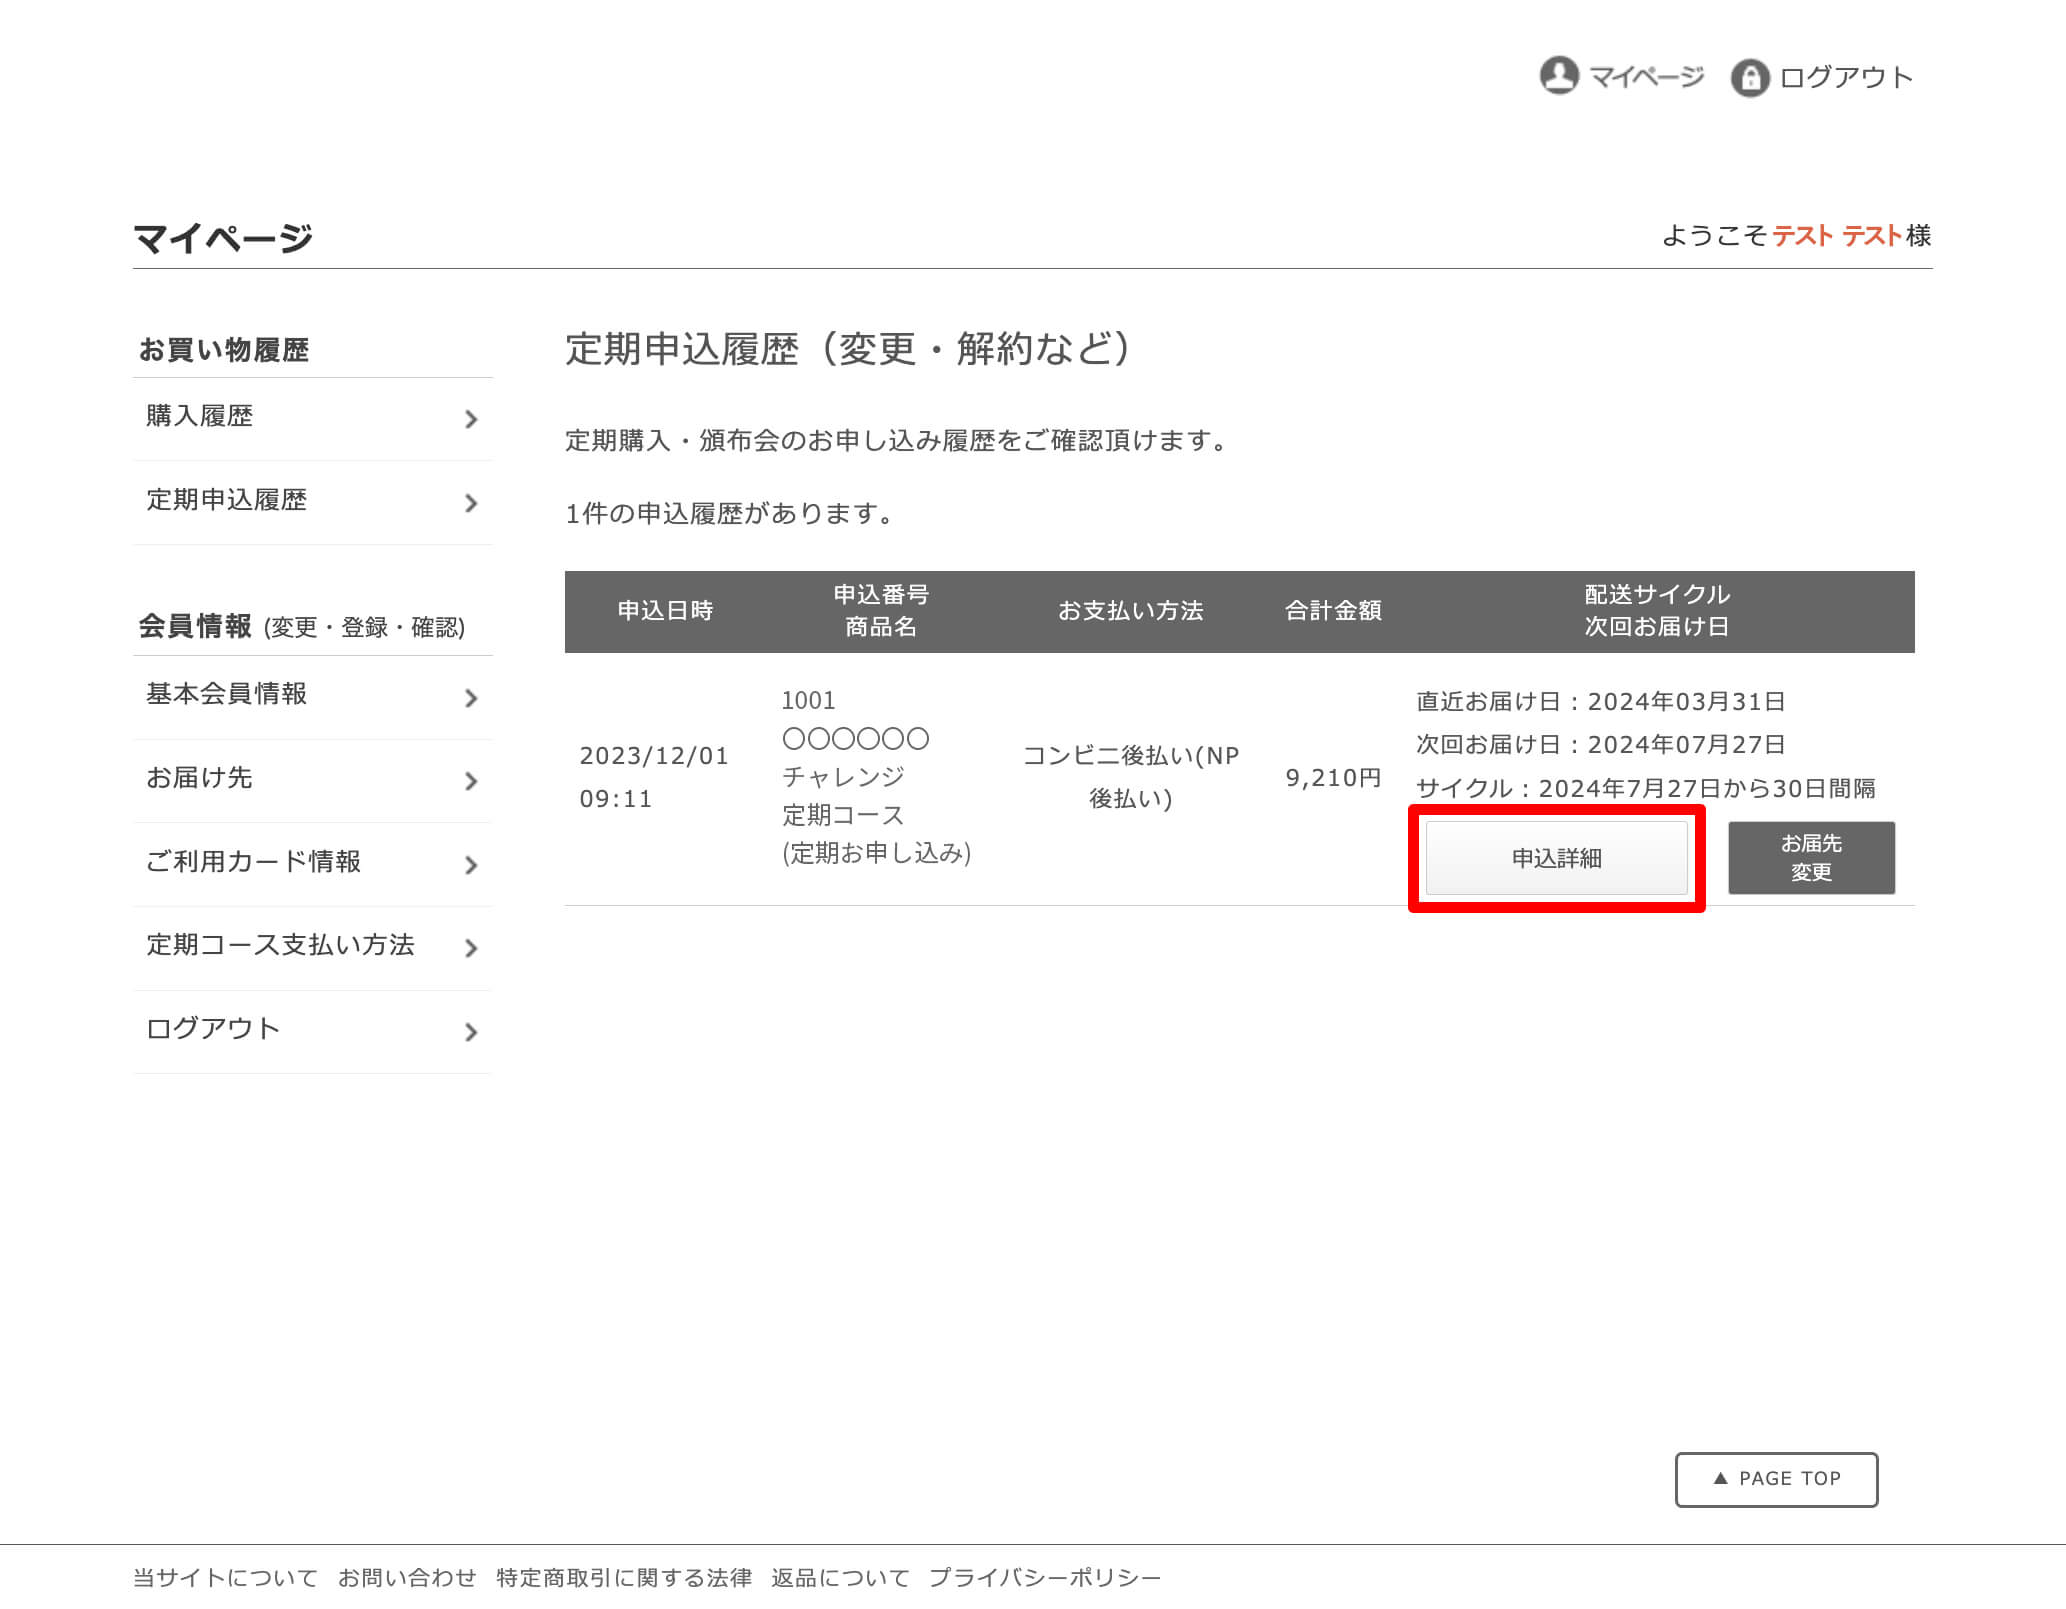Click chevron arrow beside 定期申込履歴

click(471, 503)
